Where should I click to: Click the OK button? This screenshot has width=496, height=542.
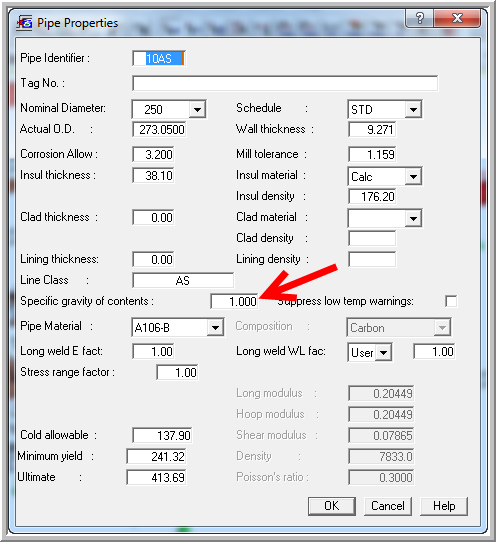click(331, 506)
